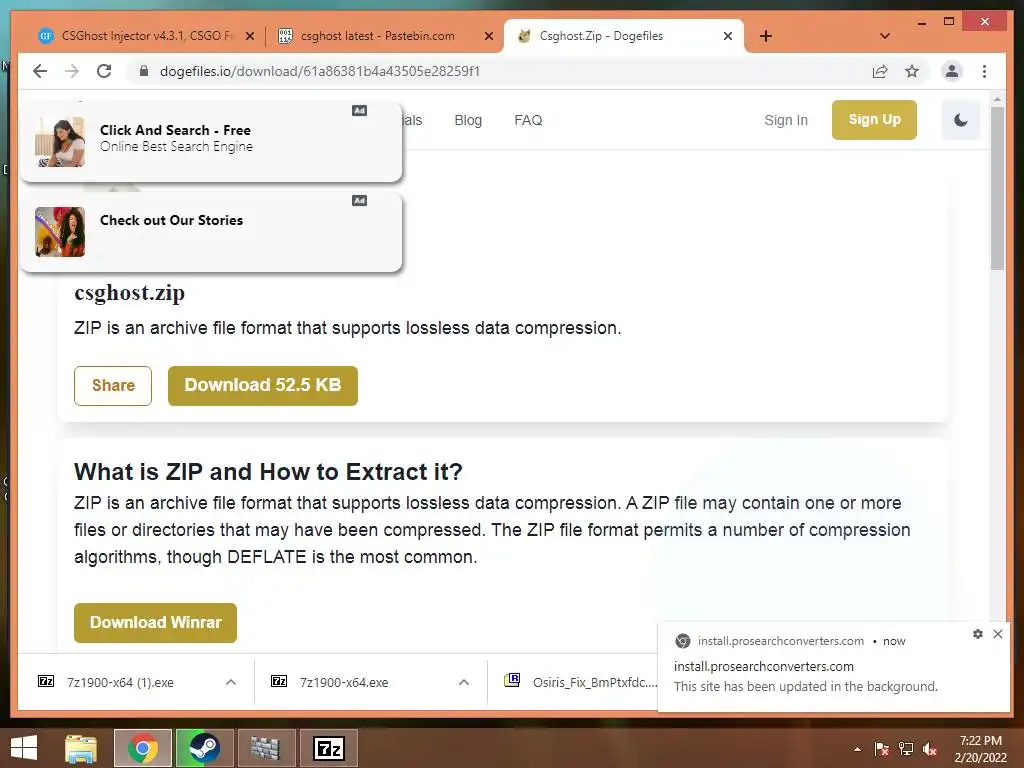The width and height of the screenshot is (1024, 768).
Task: Click Download 52.5 KB button
Action: (x=263, y=385)
